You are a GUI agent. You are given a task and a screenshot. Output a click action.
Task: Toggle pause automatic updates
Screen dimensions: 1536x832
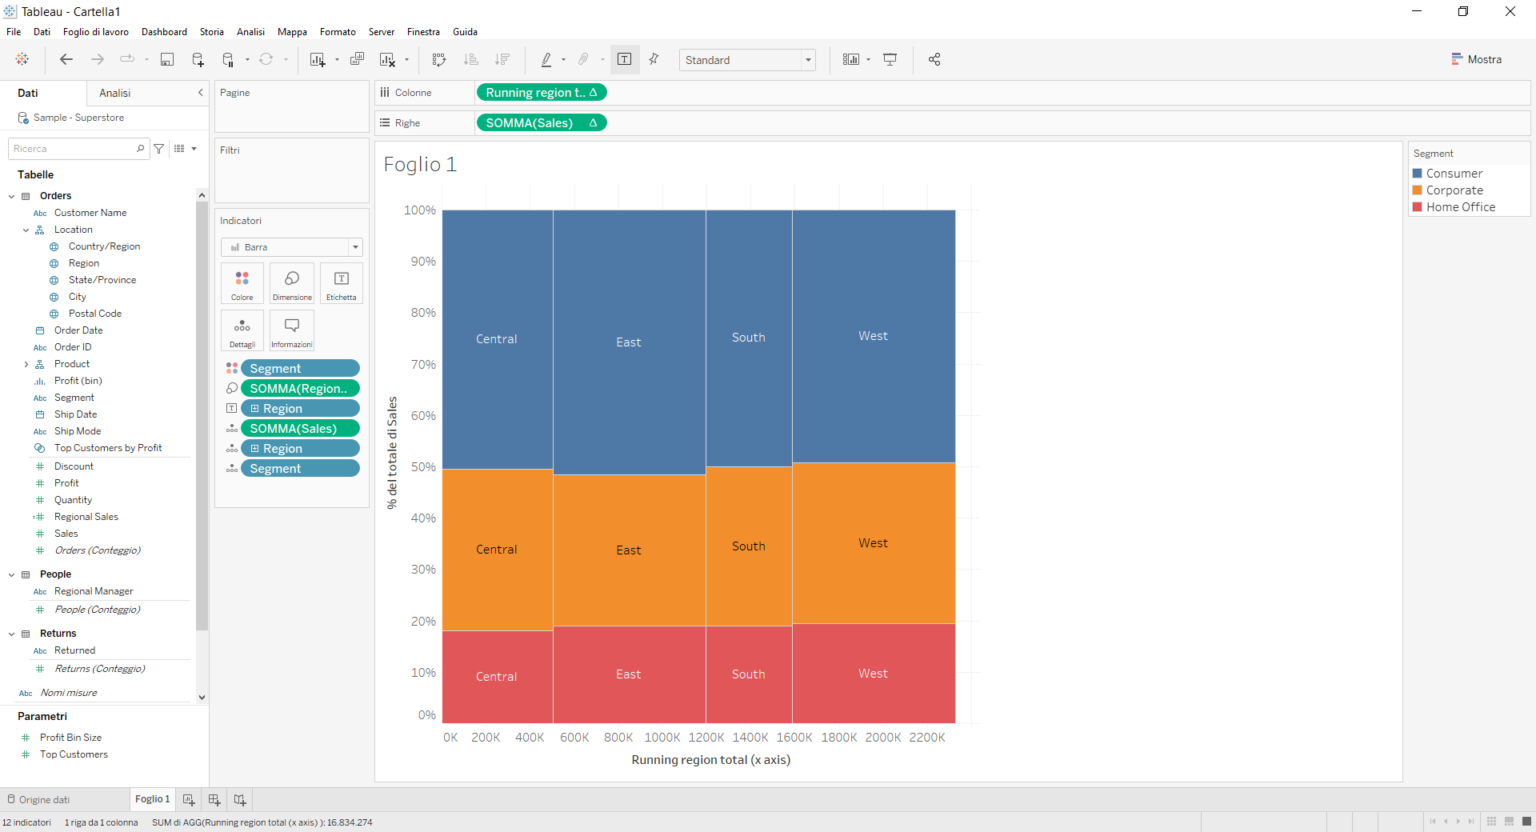point(227,59)
